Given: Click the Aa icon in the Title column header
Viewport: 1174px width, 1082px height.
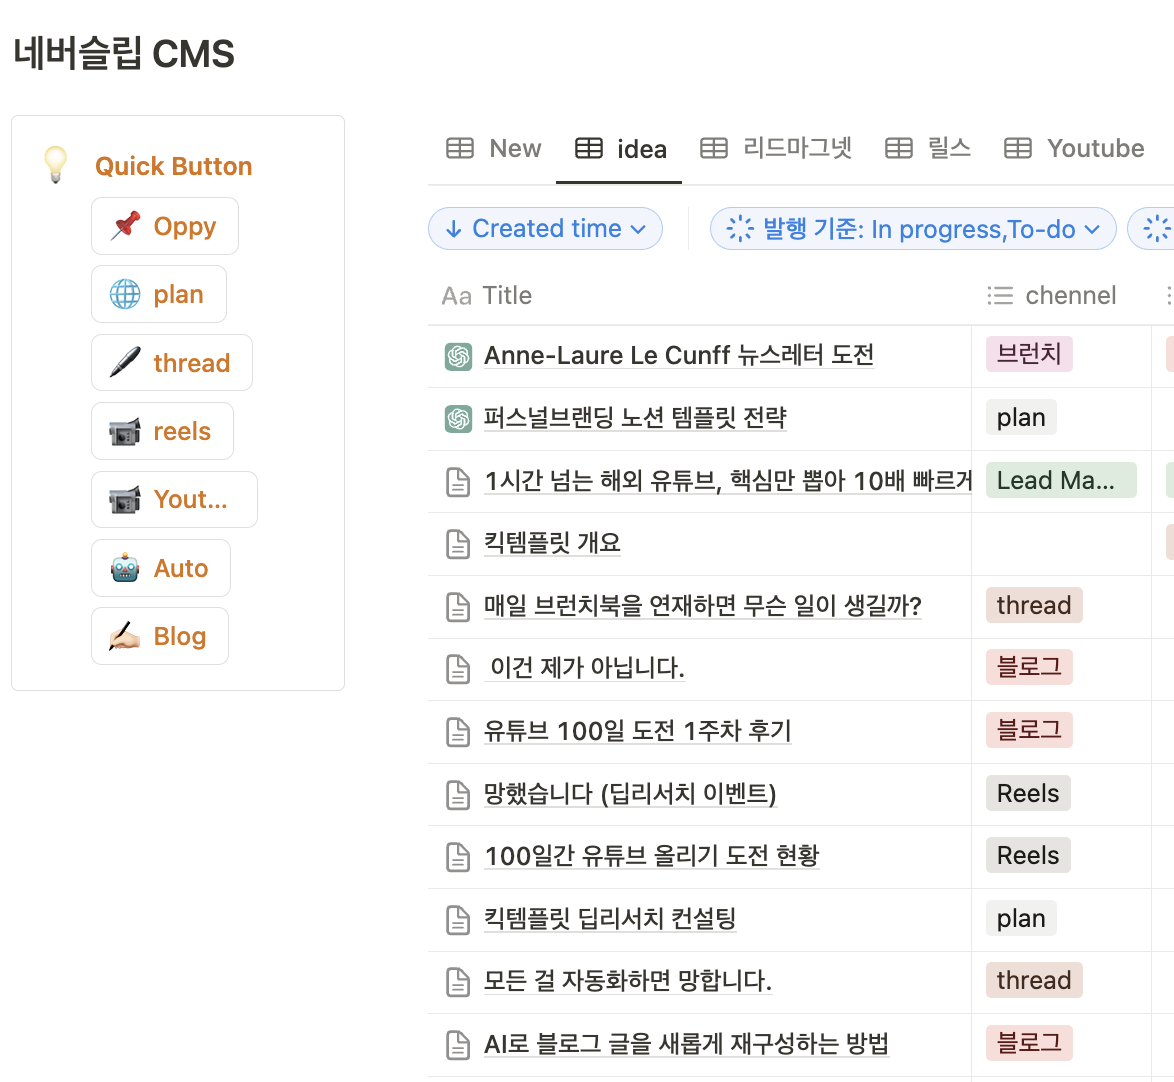Looking at the screenshot, I should (x=457, y=295).
